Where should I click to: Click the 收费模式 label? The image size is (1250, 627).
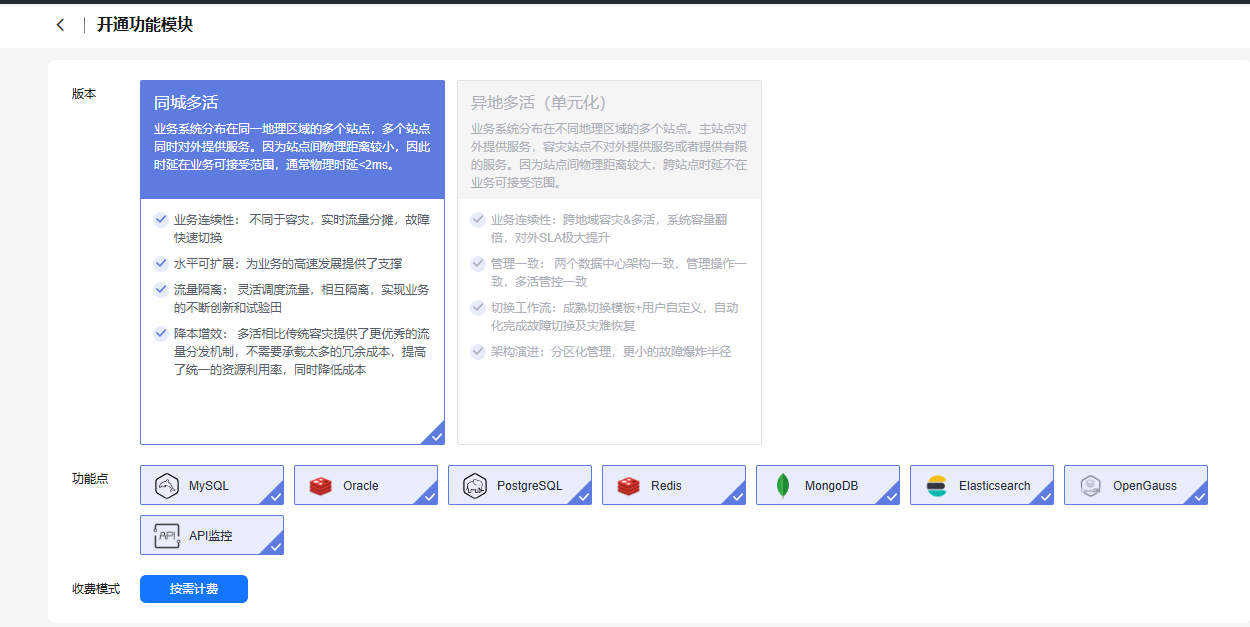(x=96, y=589)
